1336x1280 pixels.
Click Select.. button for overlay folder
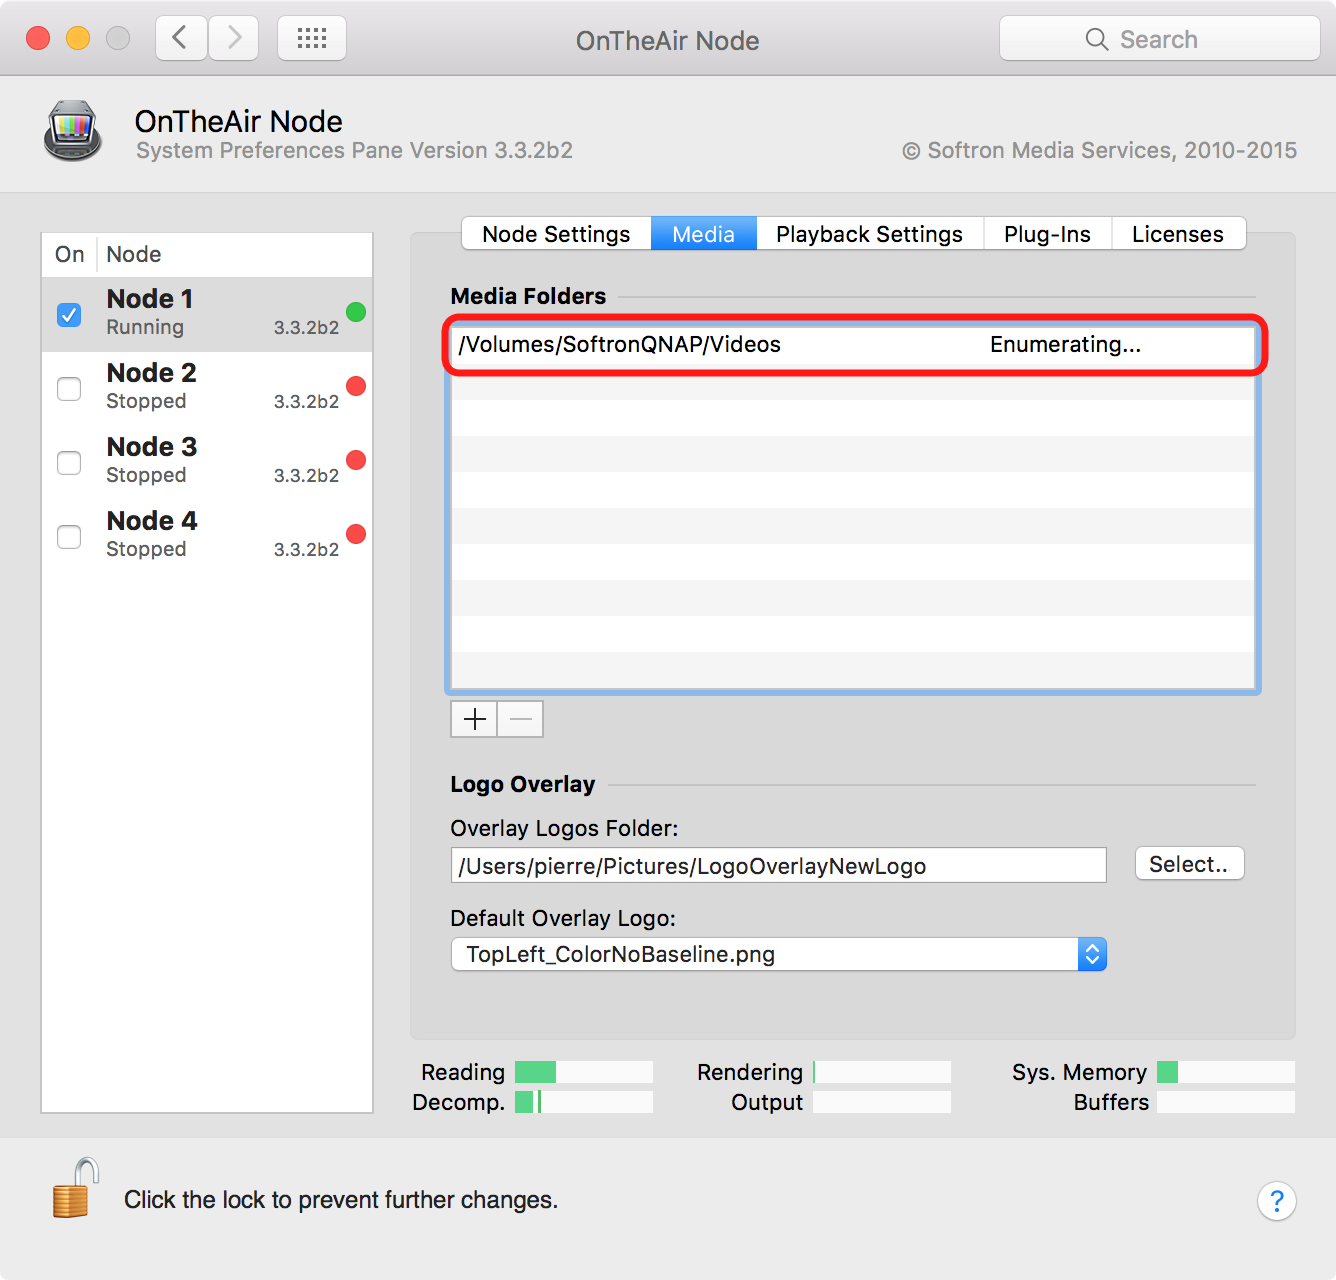tap(1190, 864)
